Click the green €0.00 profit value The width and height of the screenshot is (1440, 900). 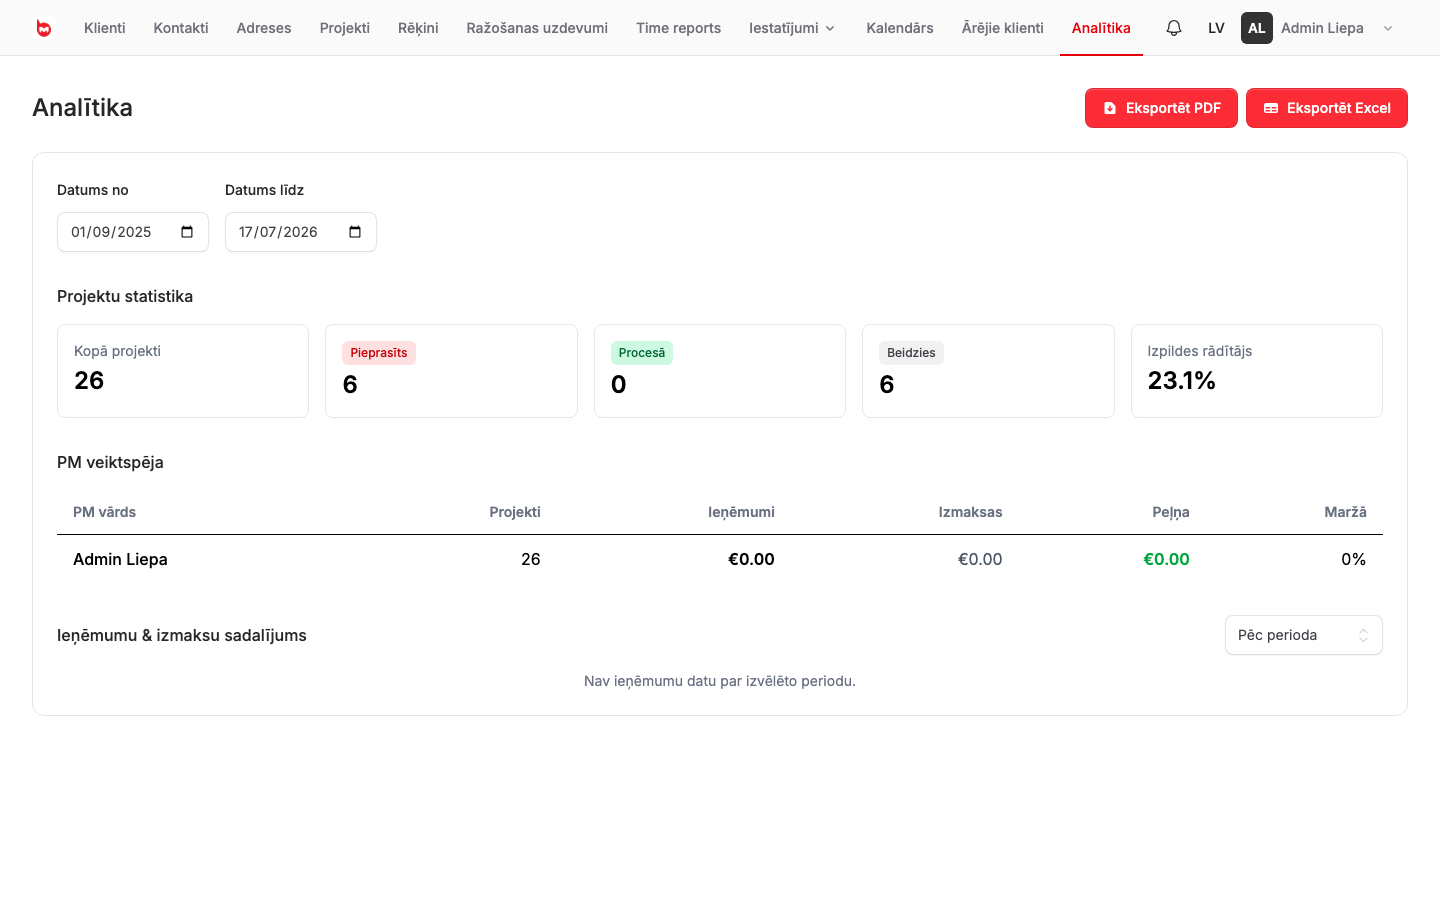(1167, 559)
